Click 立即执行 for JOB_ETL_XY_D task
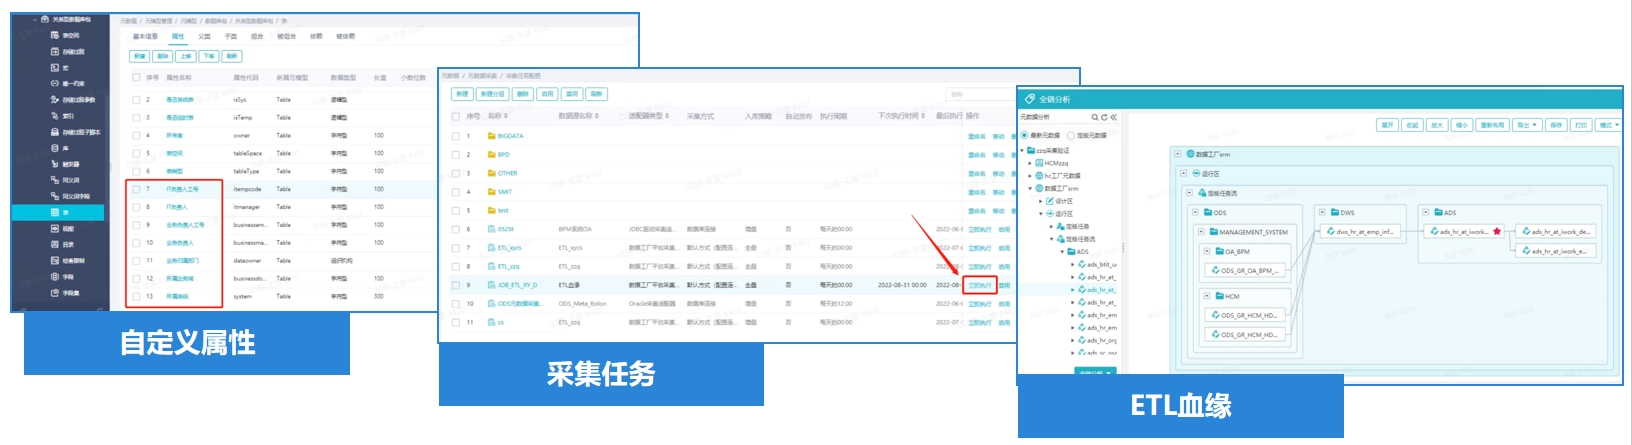The image size is (1632, 445). coord(979,285)
